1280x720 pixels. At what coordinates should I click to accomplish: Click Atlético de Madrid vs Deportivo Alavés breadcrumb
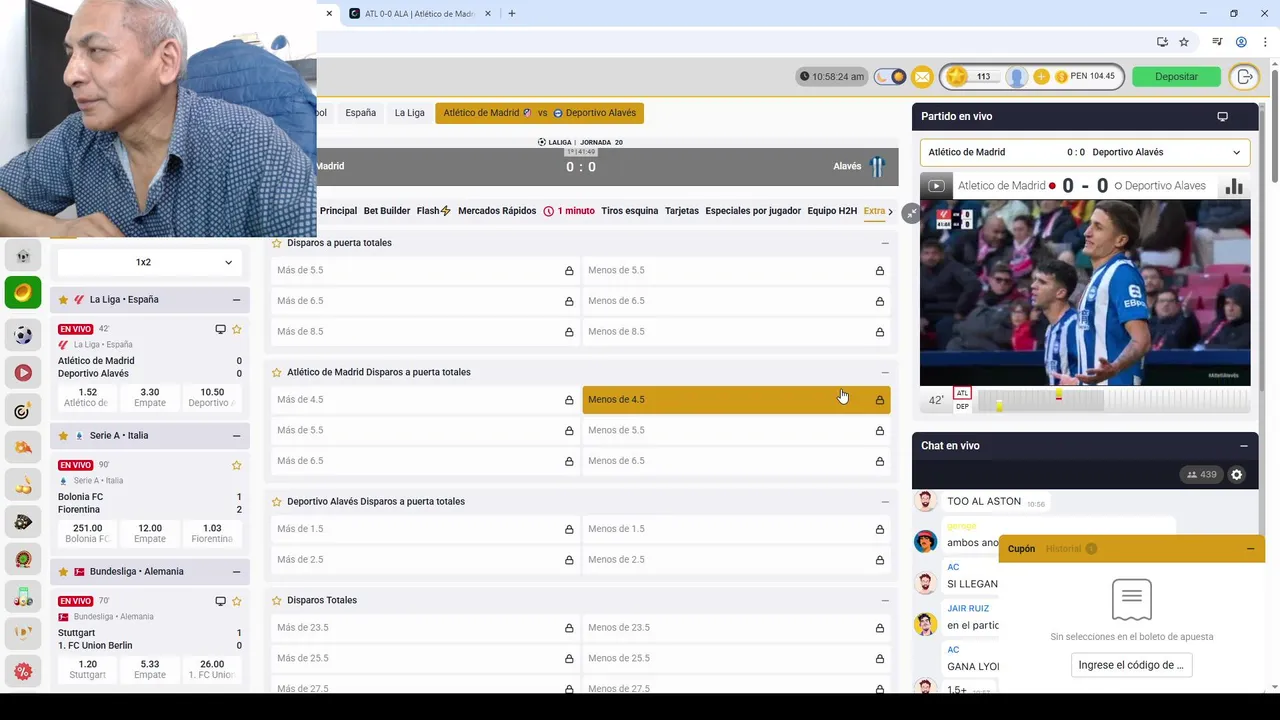pos(539,113)
